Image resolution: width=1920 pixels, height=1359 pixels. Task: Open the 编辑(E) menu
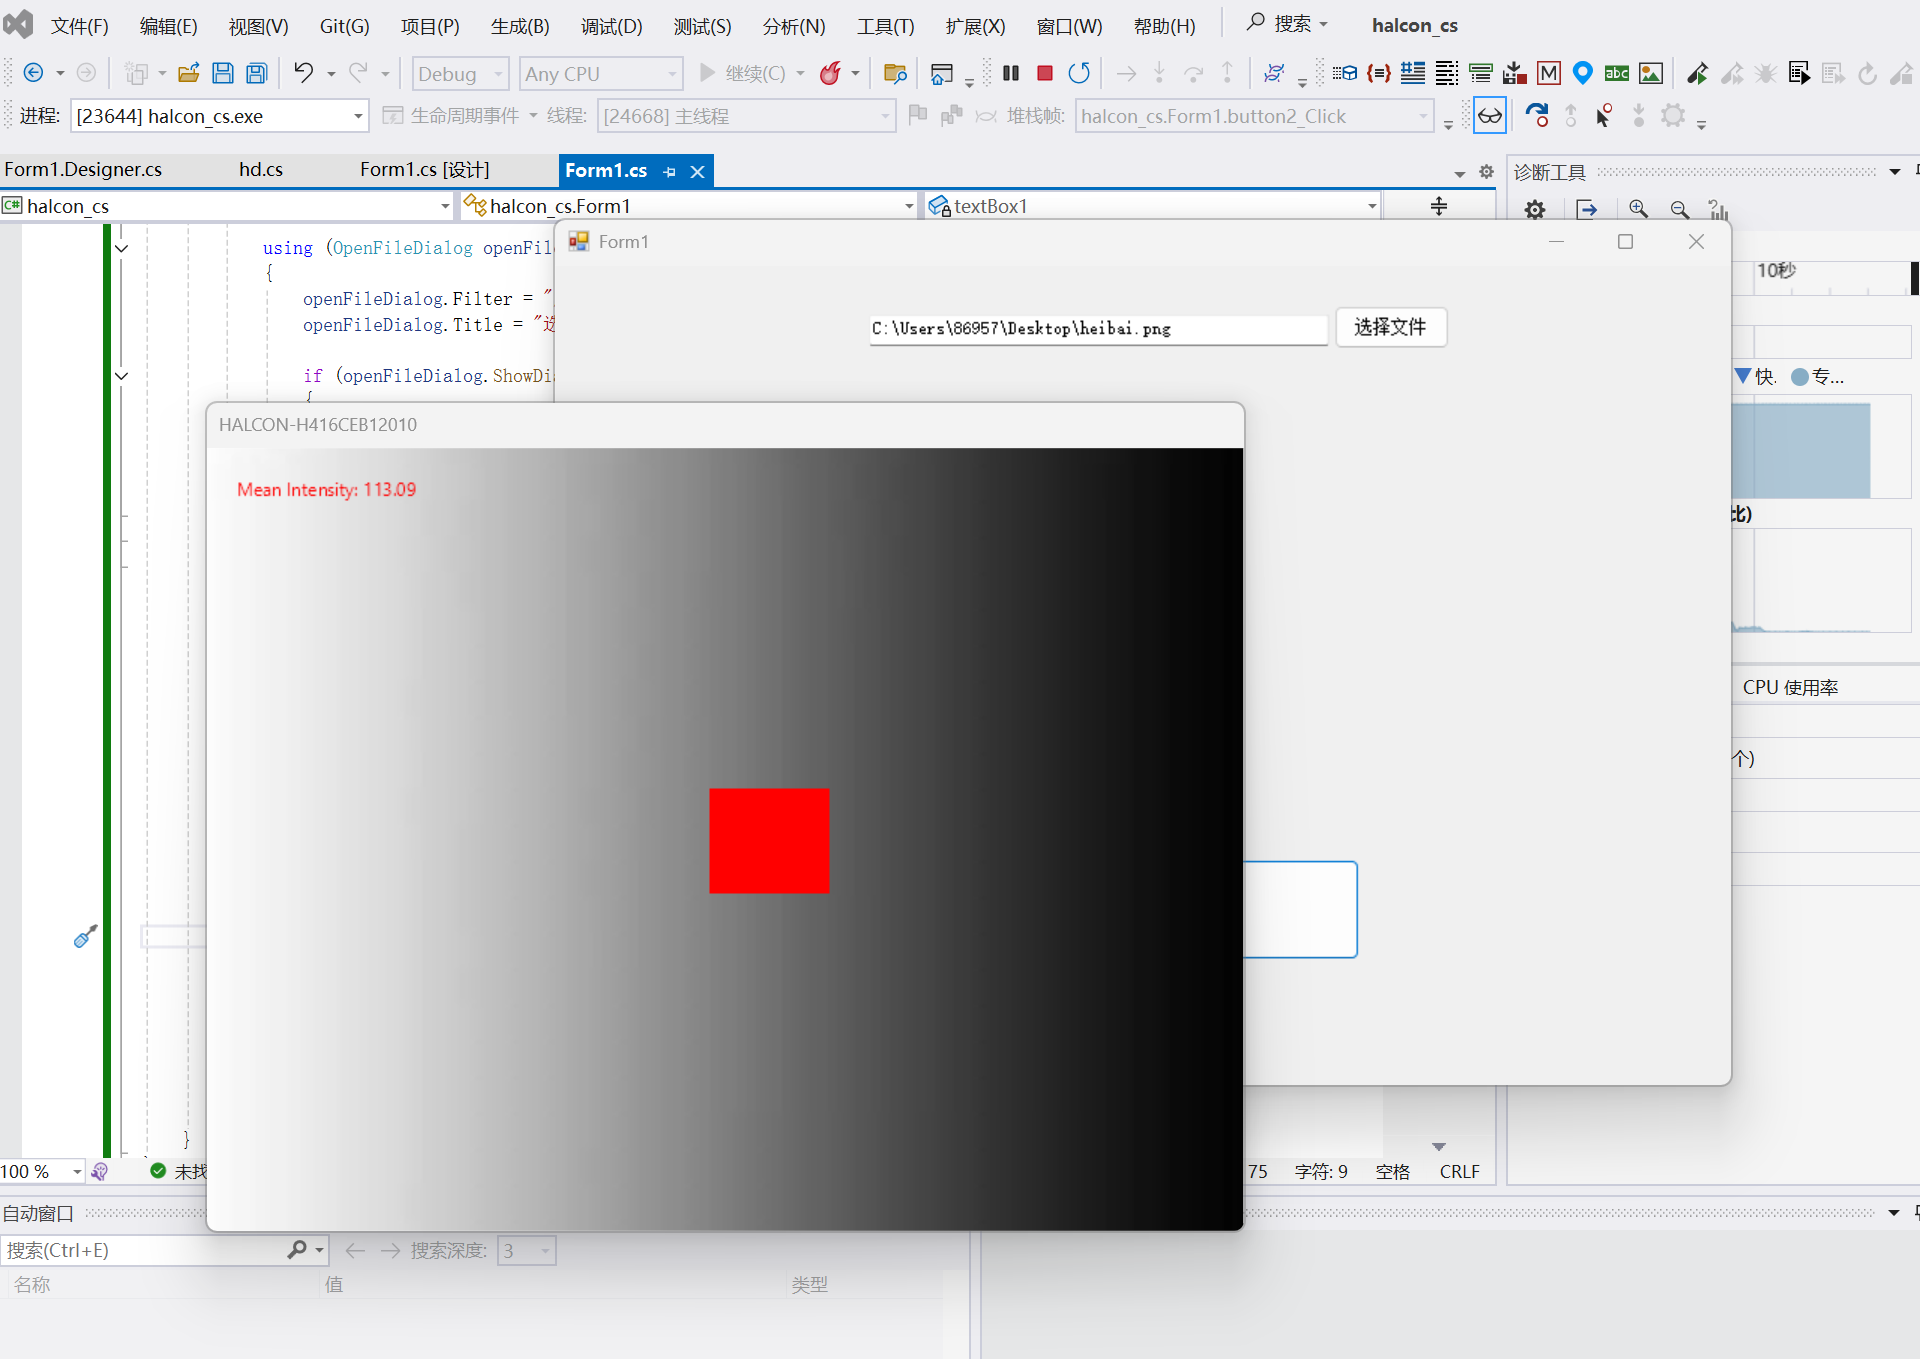click(168, 26)
